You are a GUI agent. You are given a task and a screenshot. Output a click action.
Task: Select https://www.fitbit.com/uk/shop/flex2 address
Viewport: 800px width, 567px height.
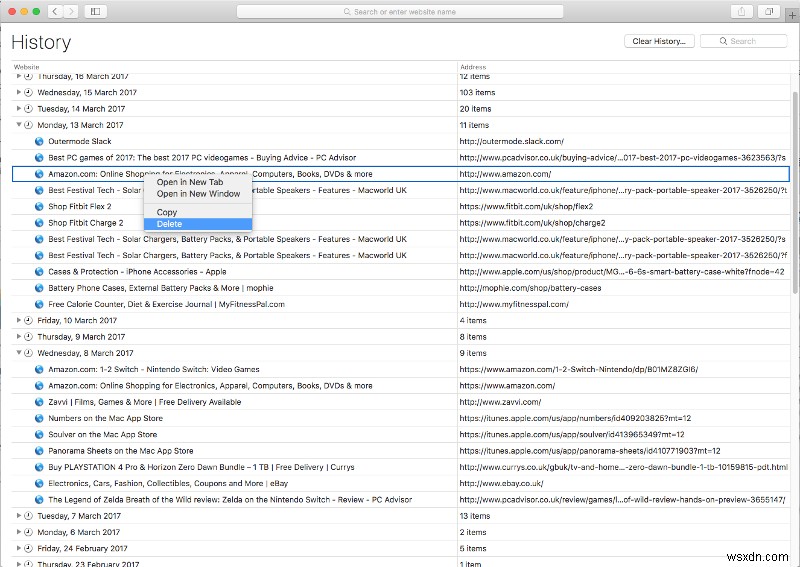click(x=526, y=207)
